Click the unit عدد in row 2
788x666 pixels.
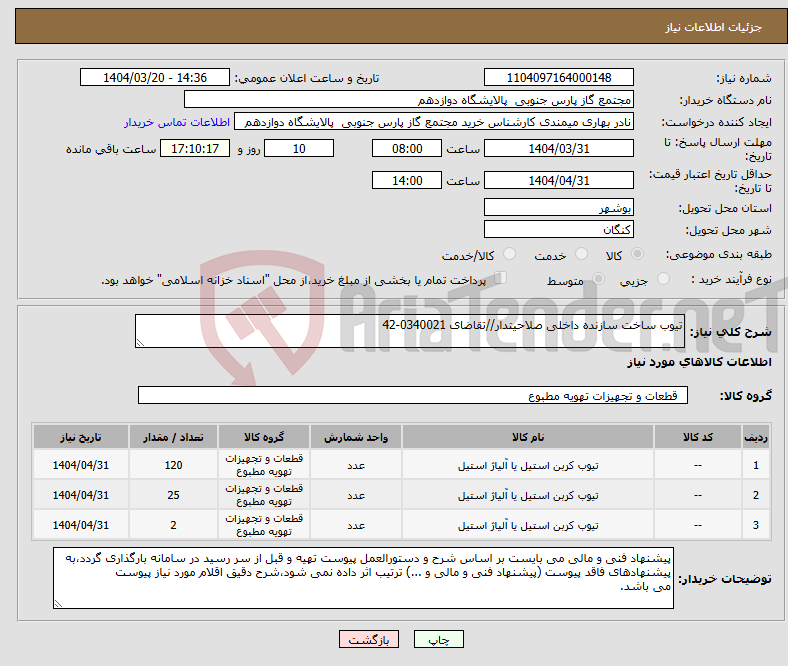pyautogui.click(x=356, y=496)
